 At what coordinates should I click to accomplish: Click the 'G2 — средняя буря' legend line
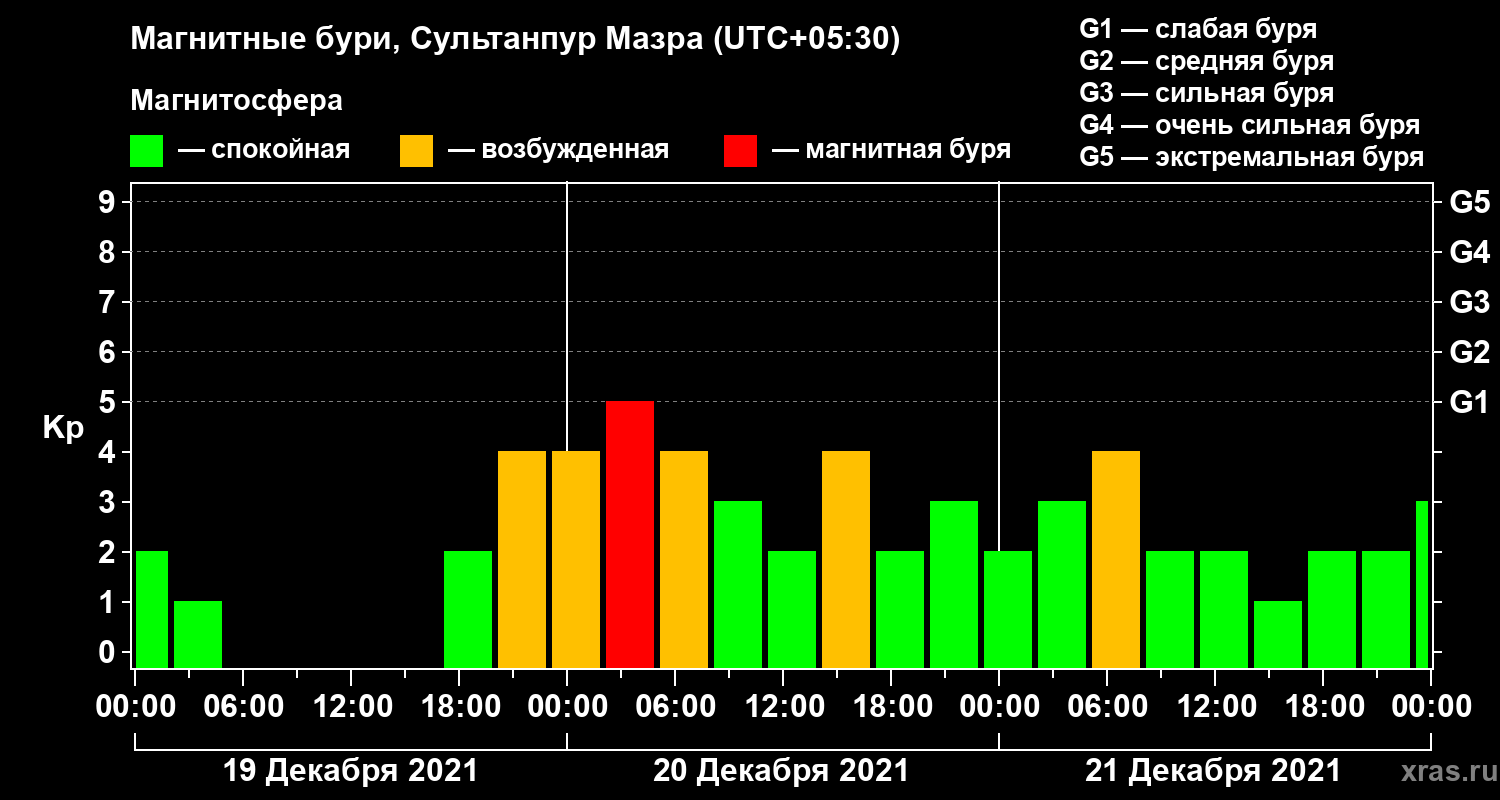point(1206,60)
